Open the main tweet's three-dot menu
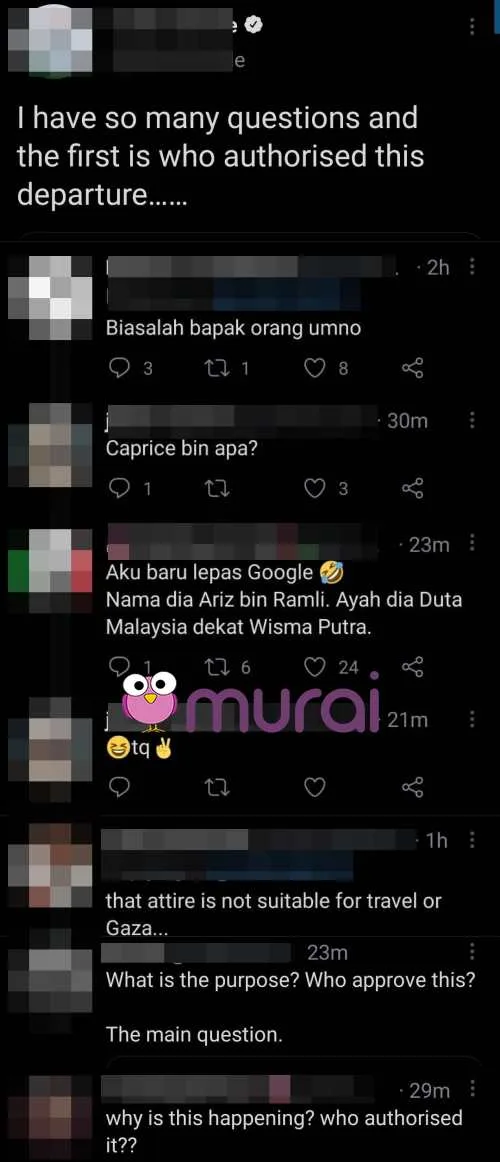500x1162 pixels. [x=473, y=27]
